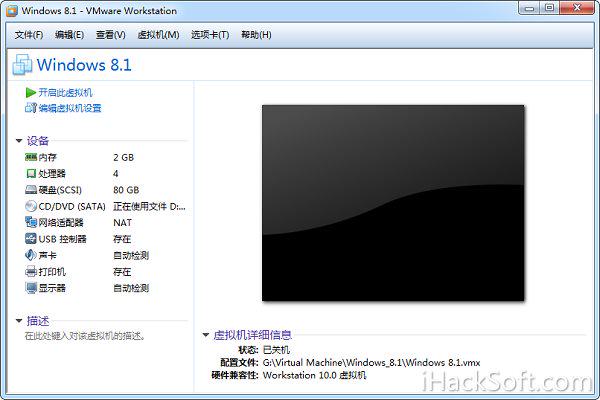This screenshot has width=600, height=400.
Task: Open the 编辑(E) menu
Action: pyautogui.click(x=69, y=35)
